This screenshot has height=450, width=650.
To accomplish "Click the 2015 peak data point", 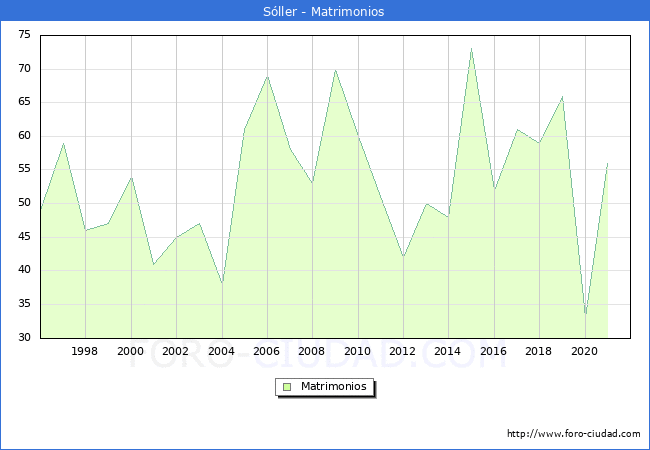I will pos(471,49).
